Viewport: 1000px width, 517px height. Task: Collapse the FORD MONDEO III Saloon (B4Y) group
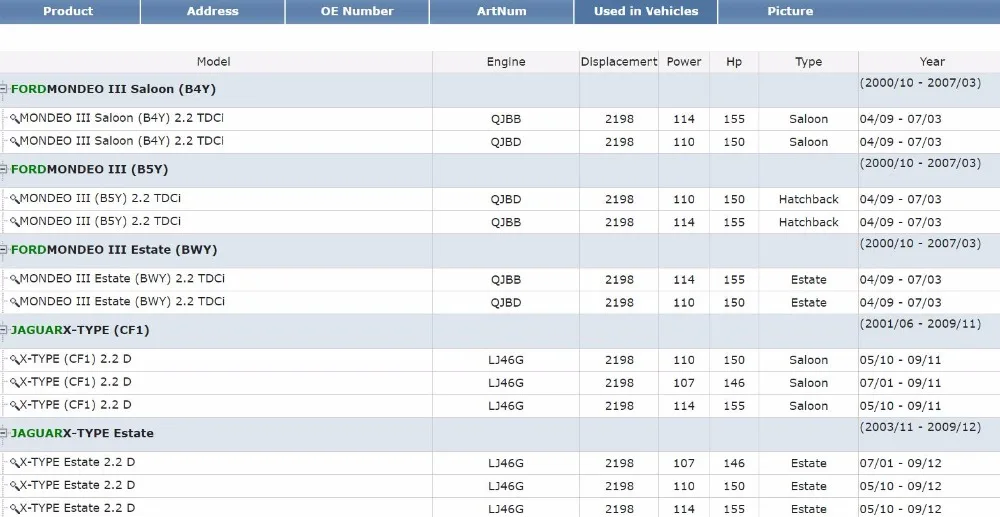(x=4, y=89)
